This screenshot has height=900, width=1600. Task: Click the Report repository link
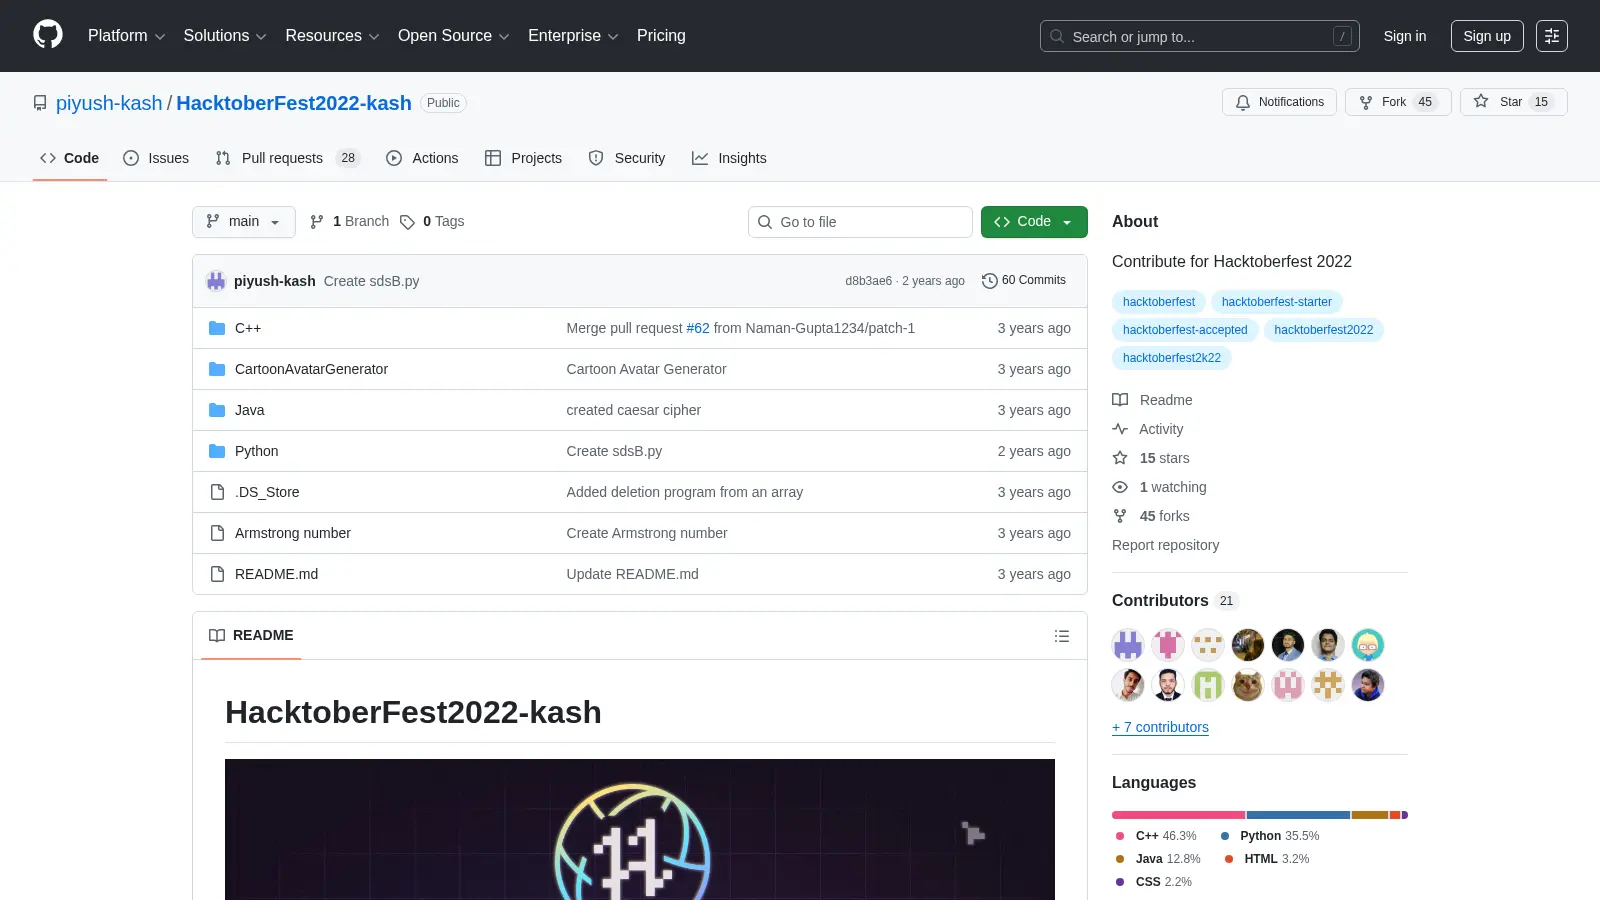(x=1165, y=545)
